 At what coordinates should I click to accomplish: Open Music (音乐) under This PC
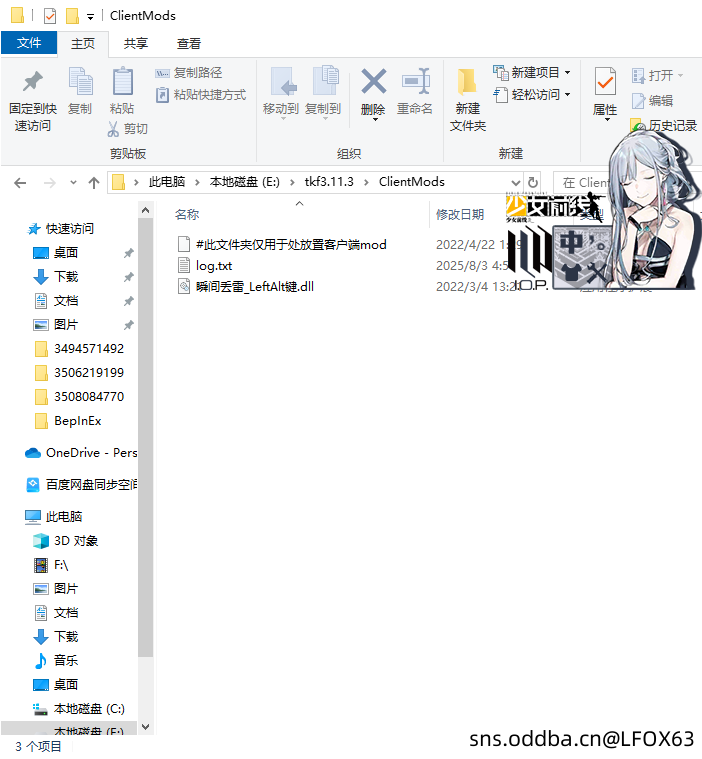click(x=66, y=660)
